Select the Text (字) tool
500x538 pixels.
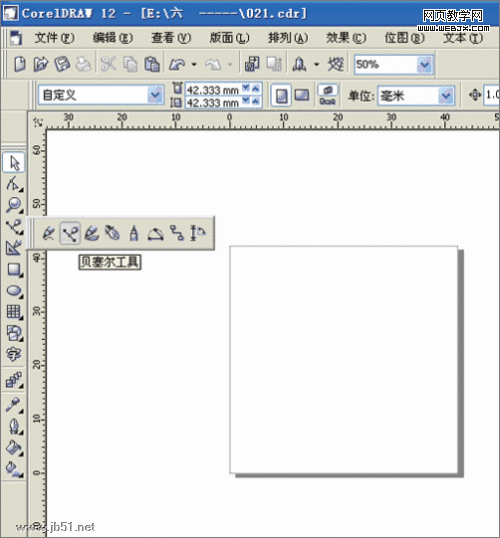(14, 354)
